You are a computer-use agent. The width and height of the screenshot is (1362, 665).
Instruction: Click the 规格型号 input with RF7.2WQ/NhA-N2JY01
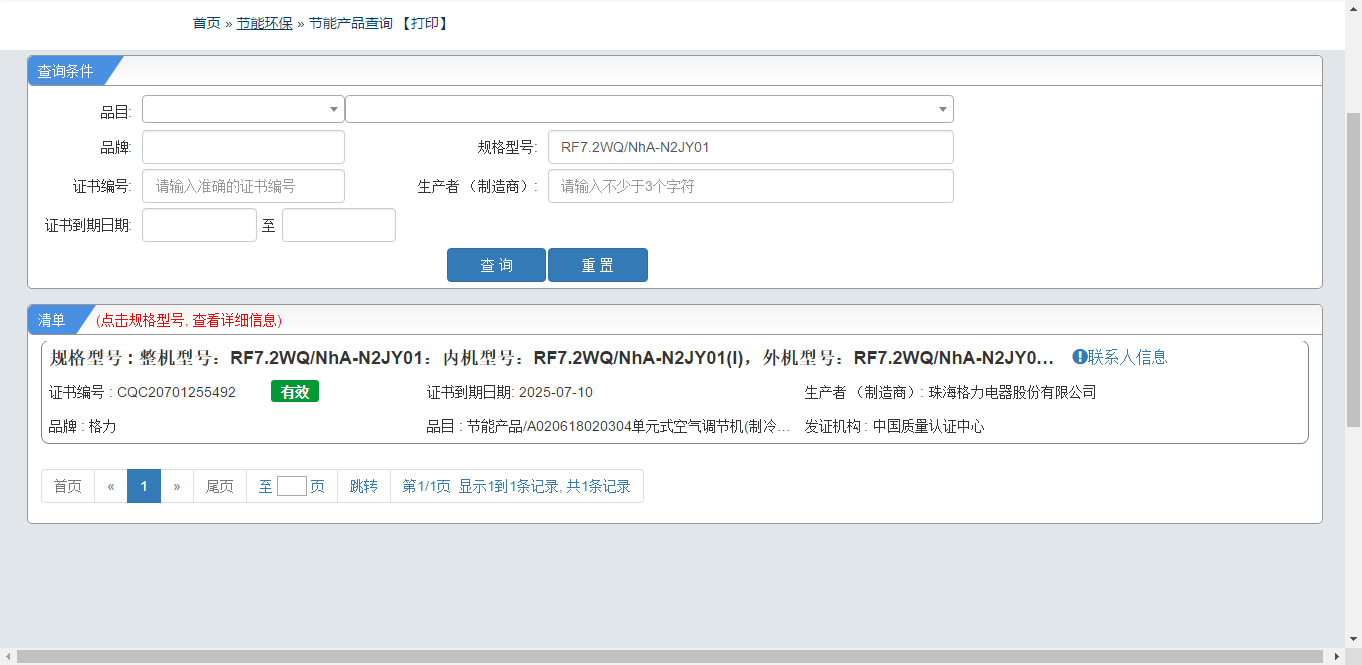tap(751, 147)
